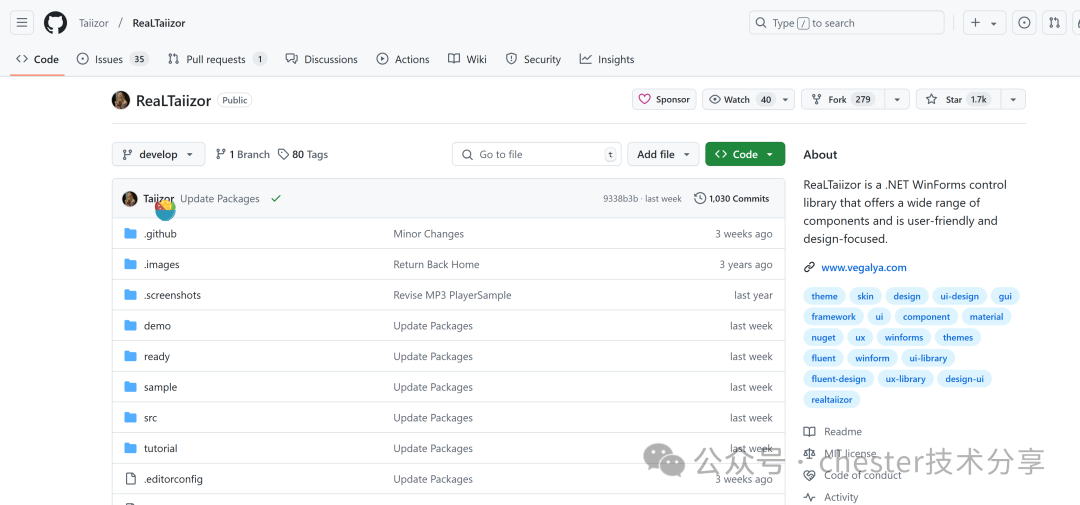The image size is (1080, 505).
Task: Open the develop branch selector
Action: point(158,154)
